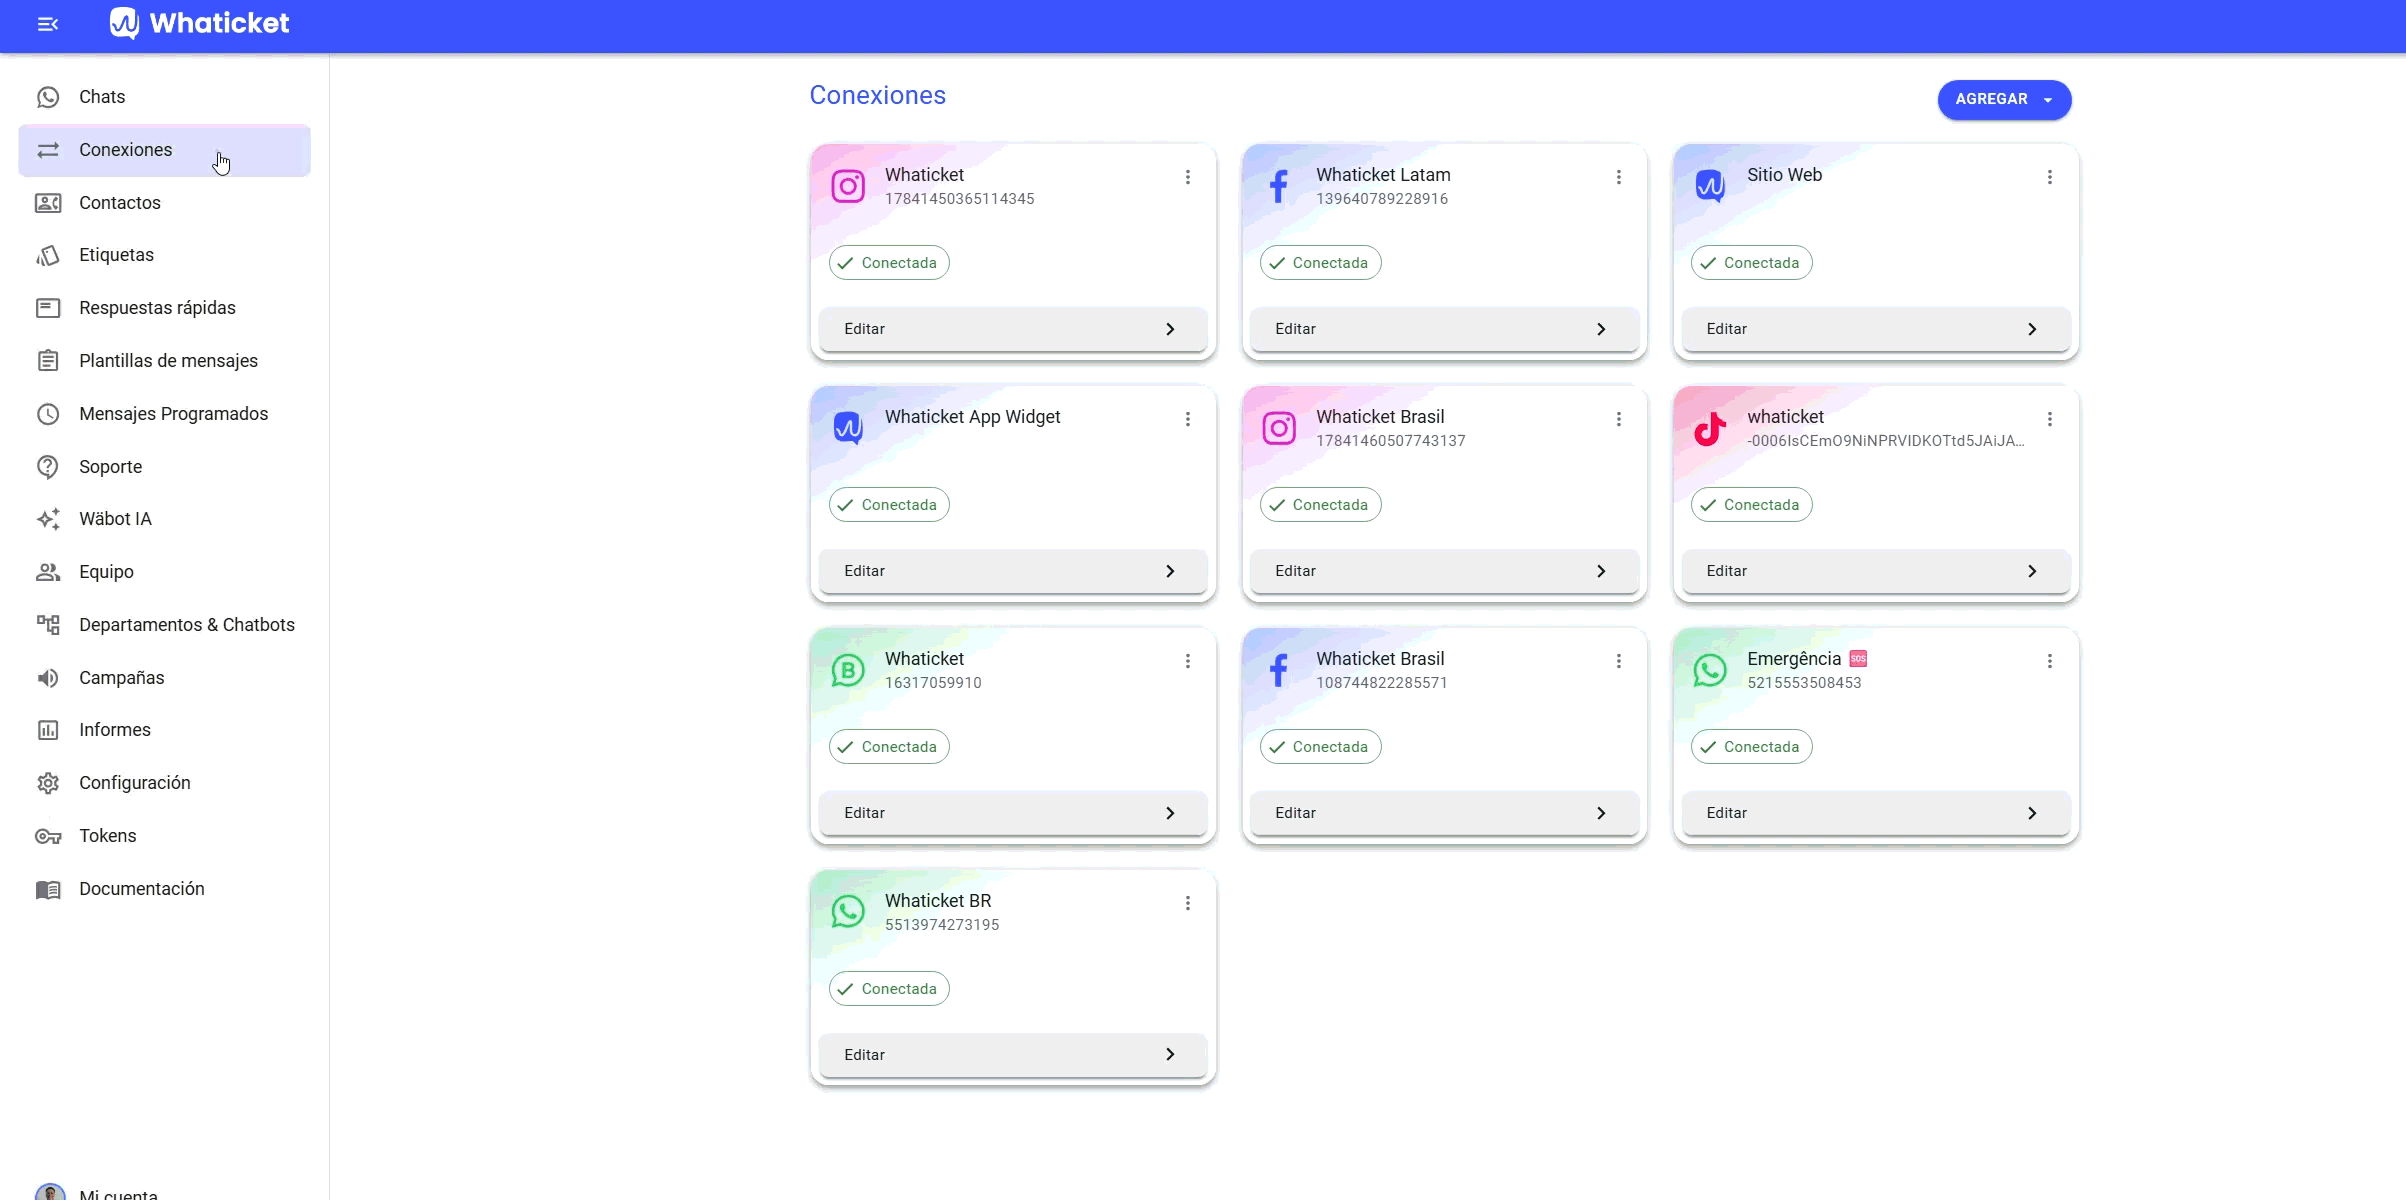Go to Contactos in sidebar
This screenshot has width=2406, height=1200.
pyautogui.click(x=164, y=203)
